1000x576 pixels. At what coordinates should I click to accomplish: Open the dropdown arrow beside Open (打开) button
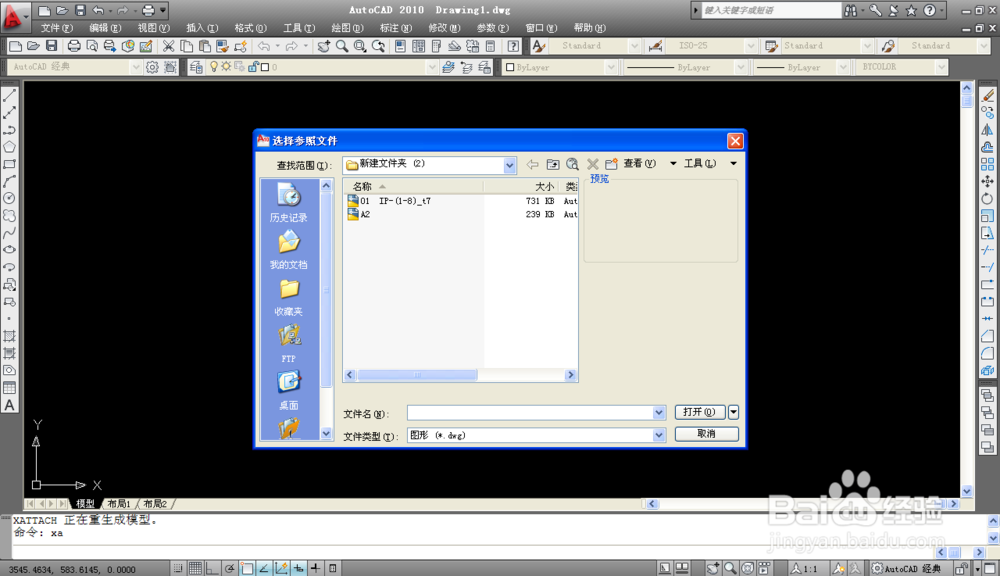tap(733, 412)
